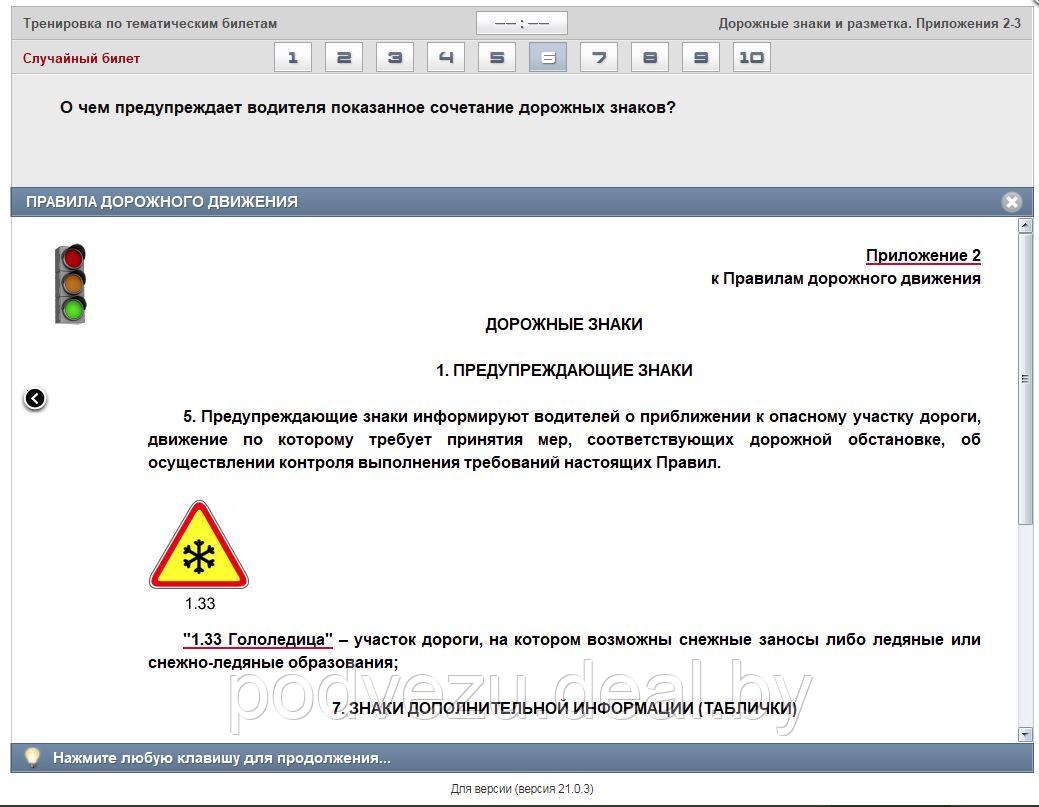Screen dimensions: 1039x807
Task: Open question number 9
Action: (701, 58)
